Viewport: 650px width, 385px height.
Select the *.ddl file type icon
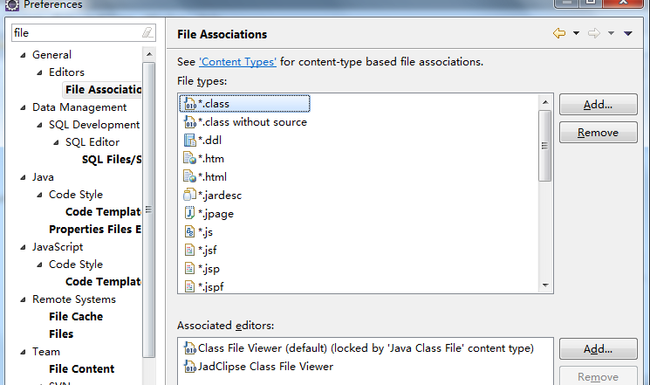(189, 140)
